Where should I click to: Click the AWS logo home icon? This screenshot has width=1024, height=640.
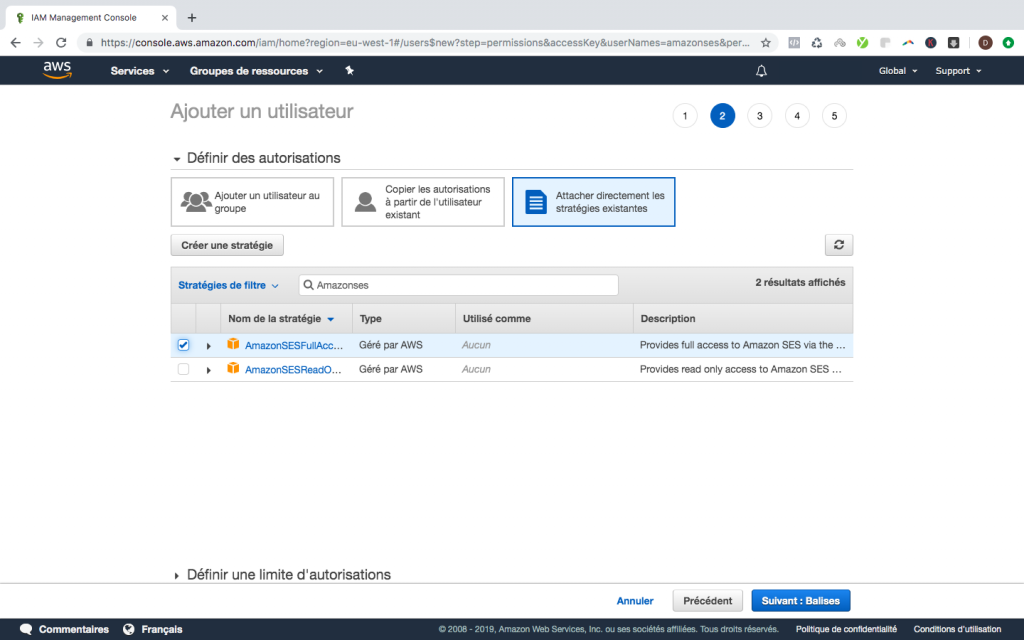(57, 70)
